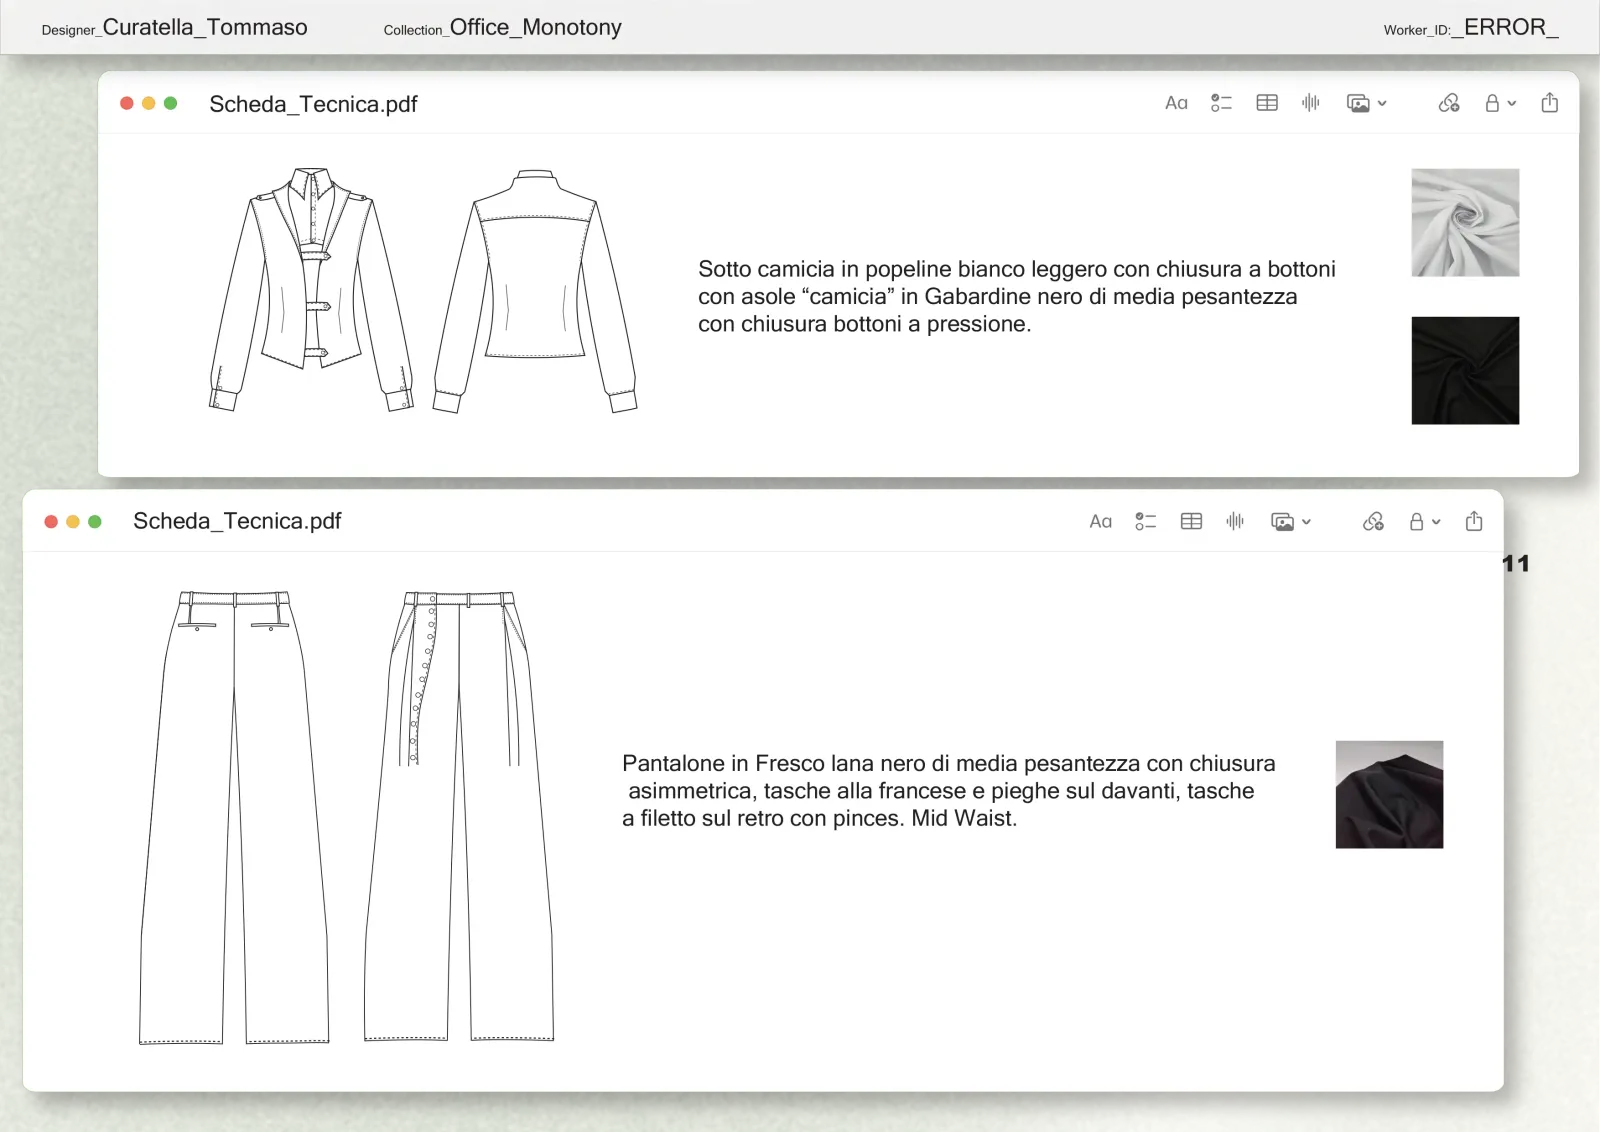1600x1132 pixels.
Task: Maximize the lower Scheda_Tecnica window
Action: (95, 521)
